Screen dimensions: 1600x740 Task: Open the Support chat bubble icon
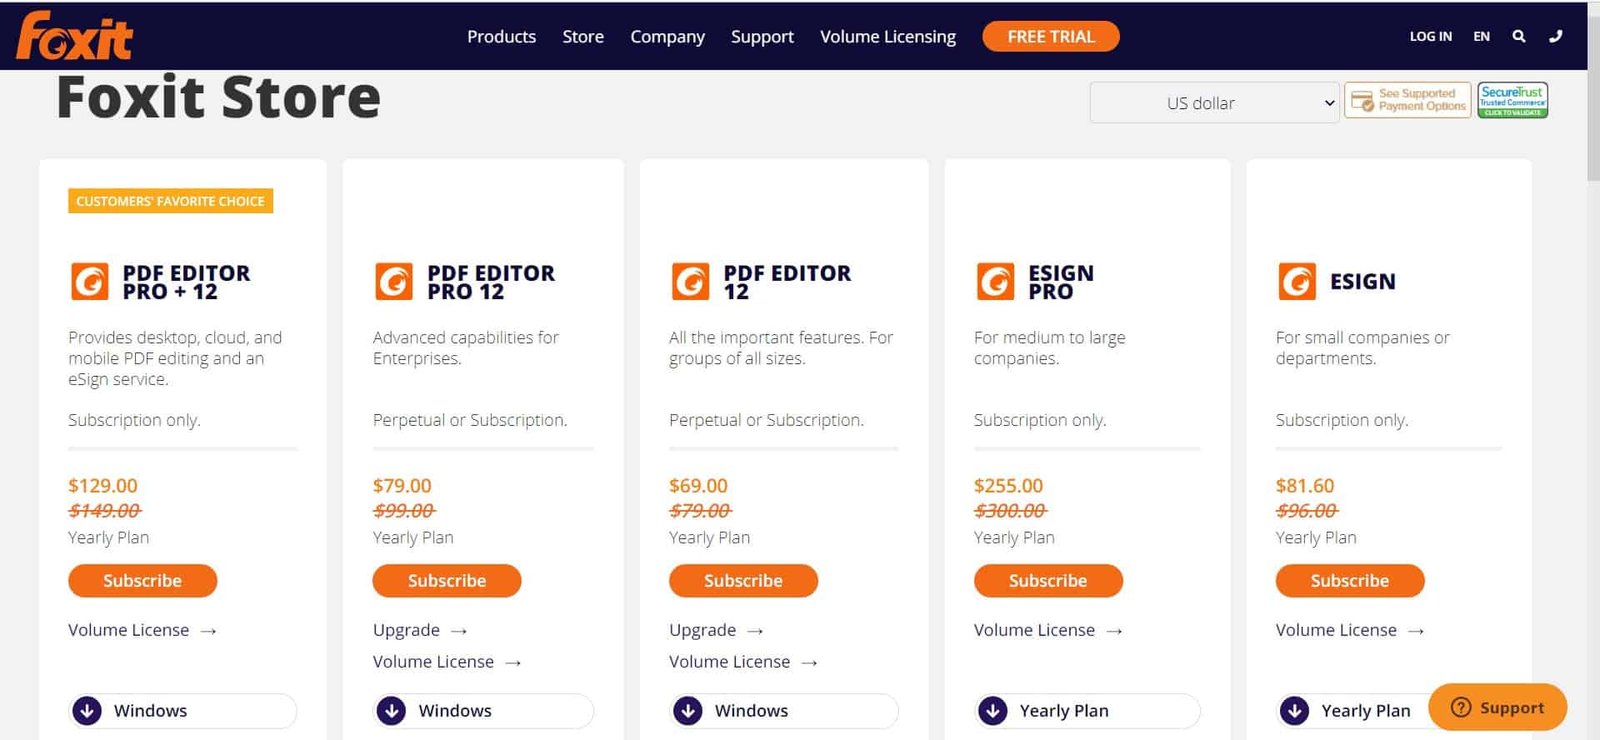pyautogui.click(x=1459, y=707)
